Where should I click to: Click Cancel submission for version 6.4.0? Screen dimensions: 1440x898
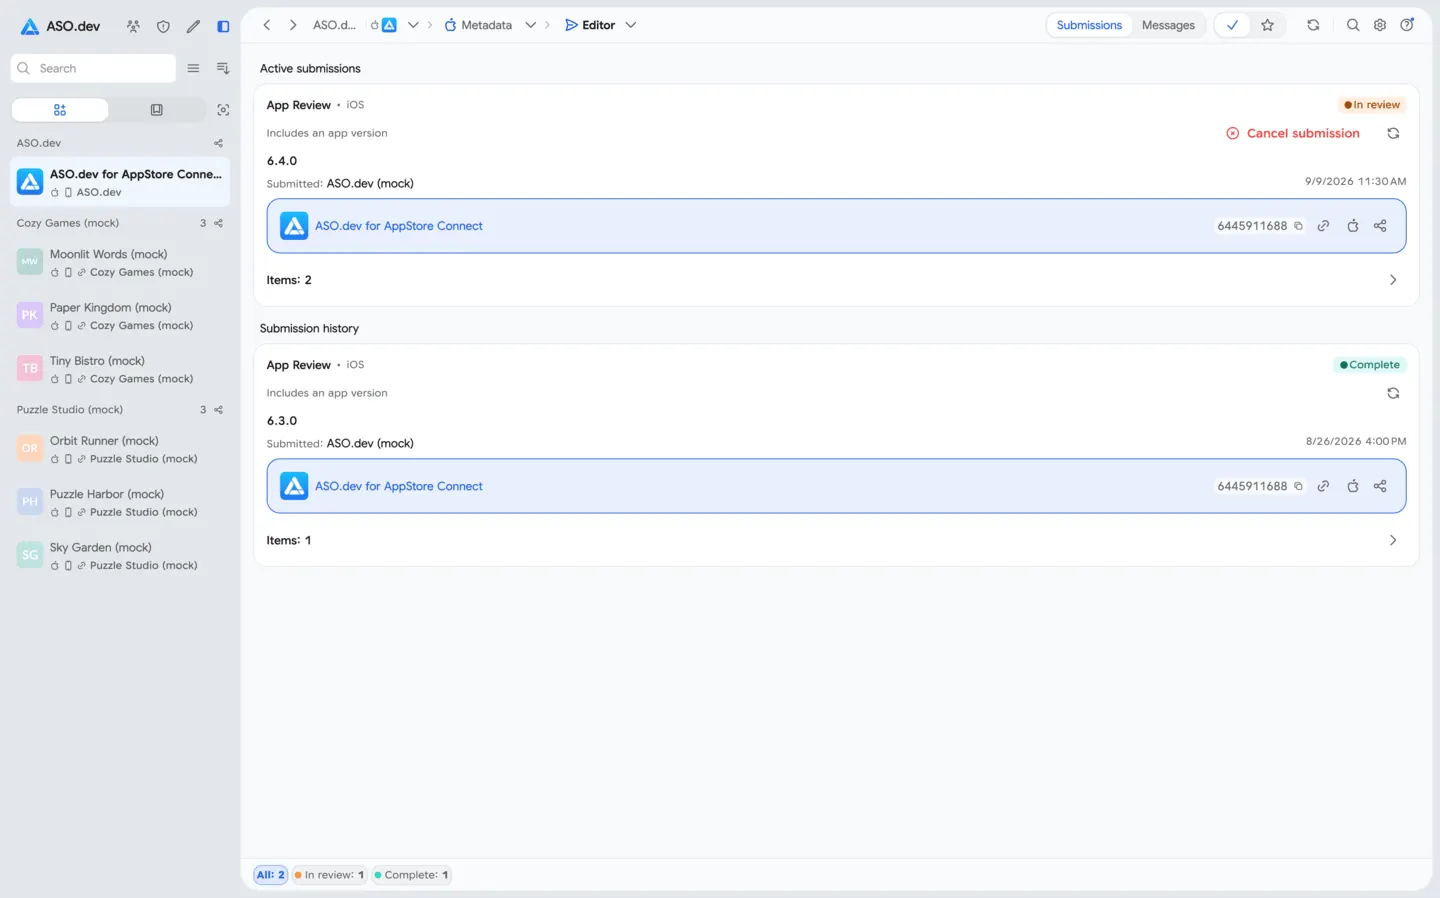pos(1293,133)
